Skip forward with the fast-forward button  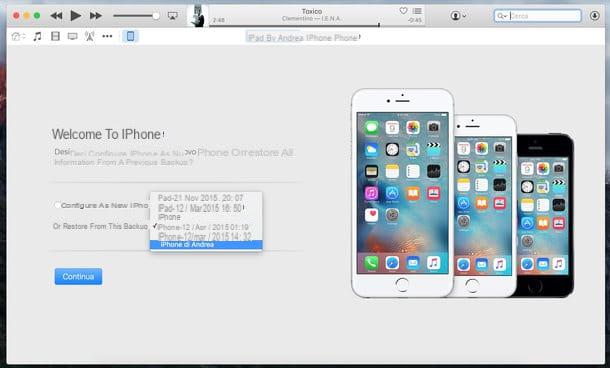click(x=96, y=16)
